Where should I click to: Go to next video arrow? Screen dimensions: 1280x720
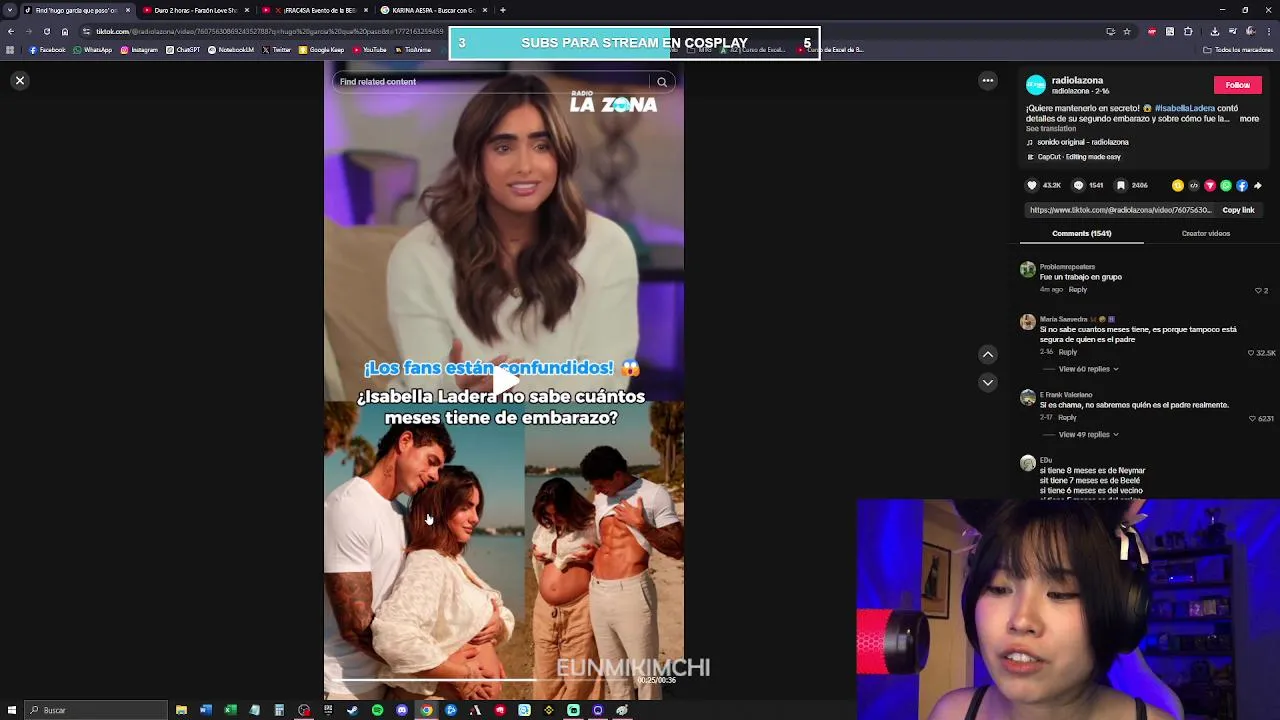tap(987, 382)
